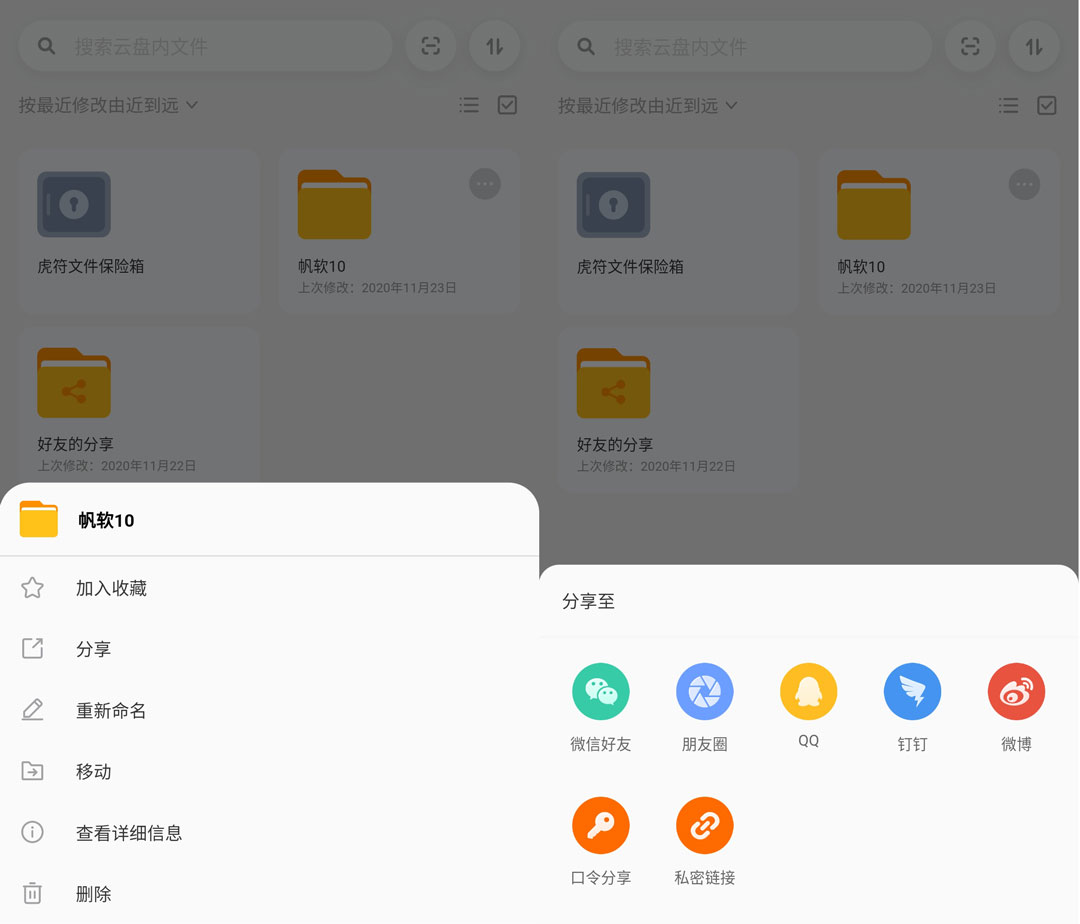Tap 上次修改：2020年11月23日 text in left screen
Image resolution: width=1080 pixels, height=924 pixels.
pos(377,288)
